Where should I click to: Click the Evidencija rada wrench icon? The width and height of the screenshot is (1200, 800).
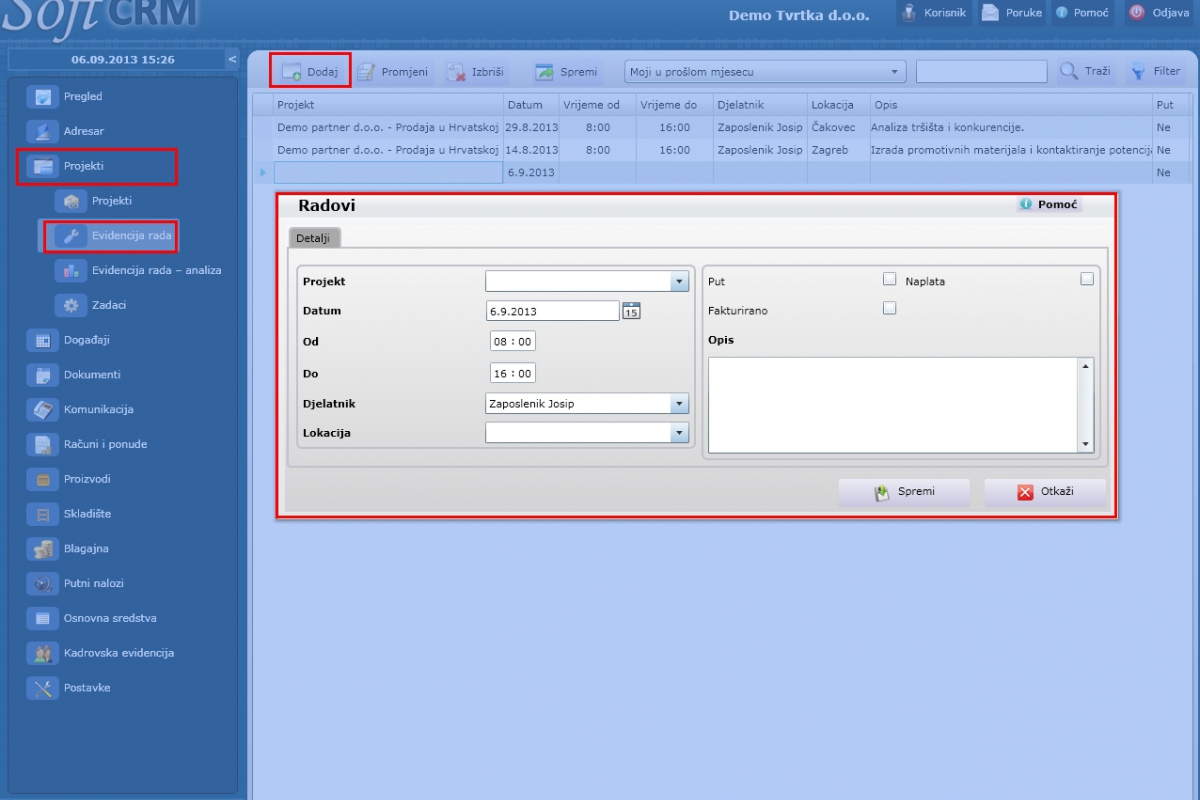tap(71, 236)
